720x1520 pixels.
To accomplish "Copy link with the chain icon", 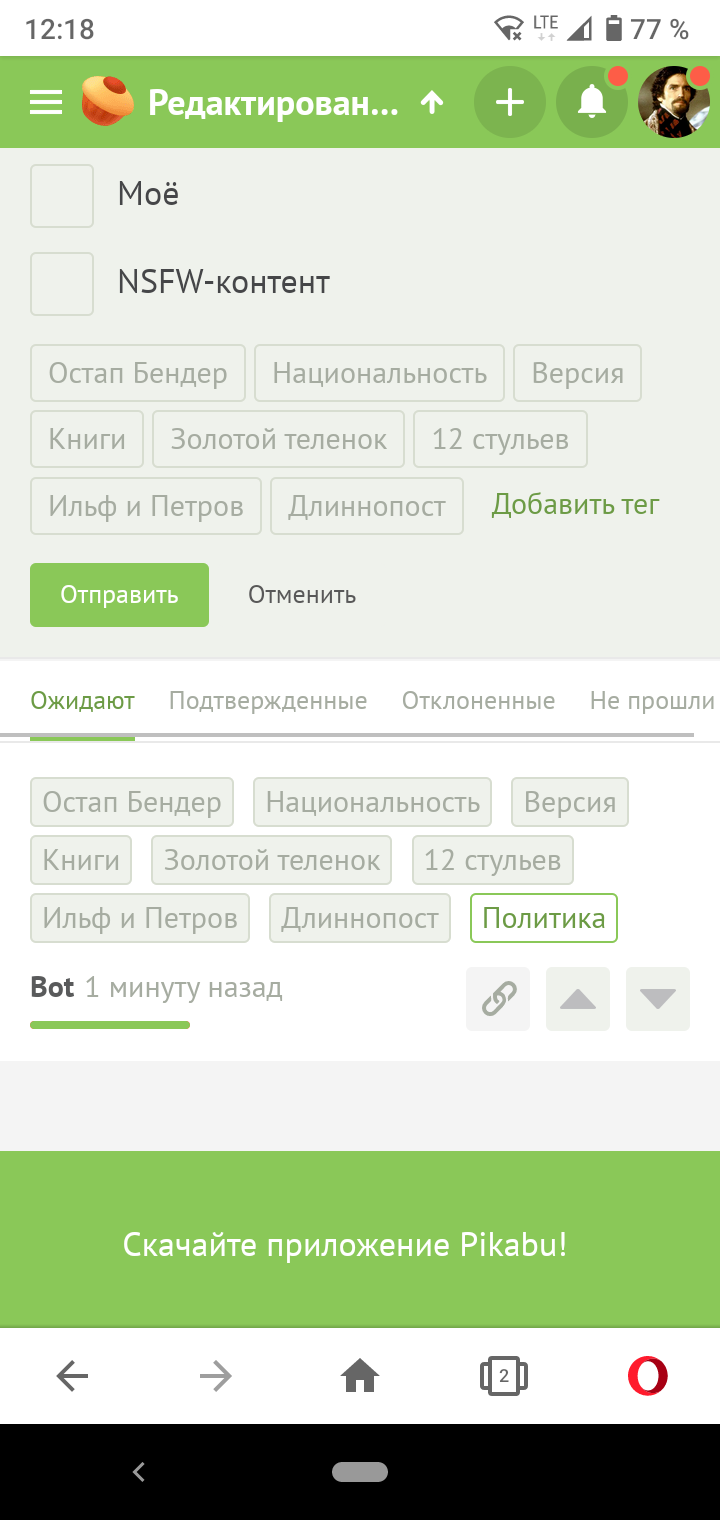I will point(498,998).
